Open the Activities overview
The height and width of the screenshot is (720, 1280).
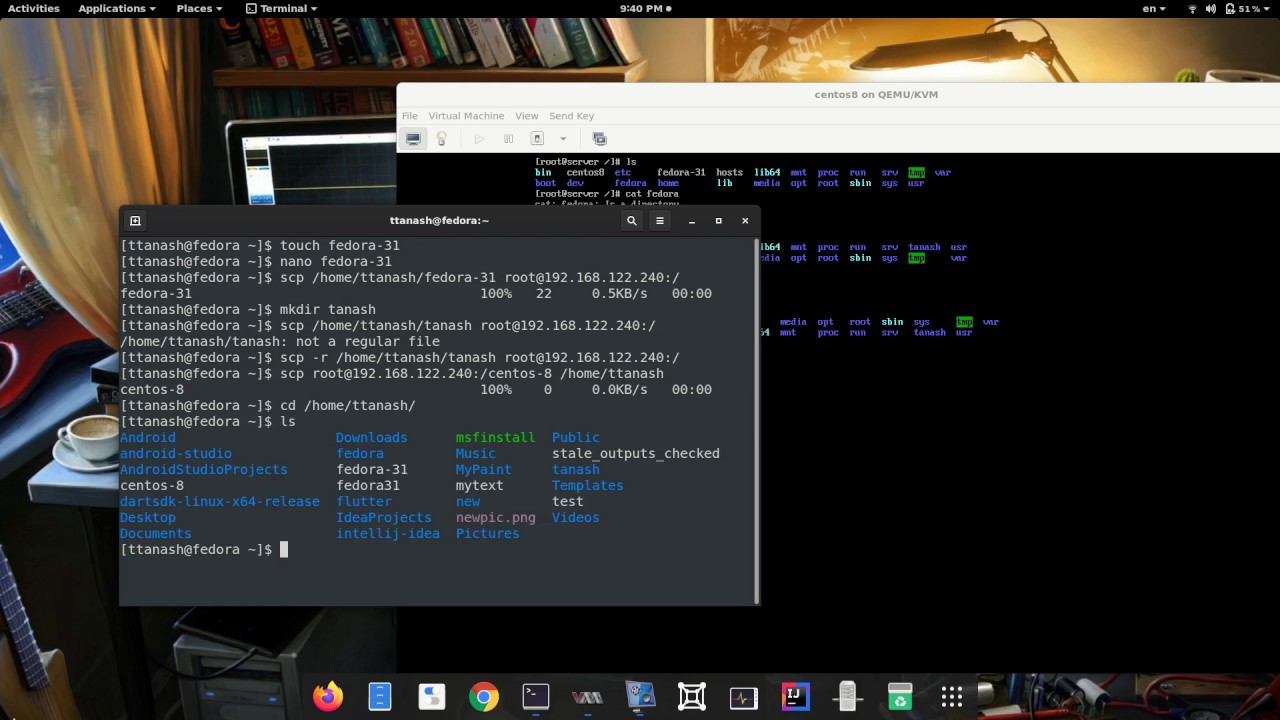[33, 8]
